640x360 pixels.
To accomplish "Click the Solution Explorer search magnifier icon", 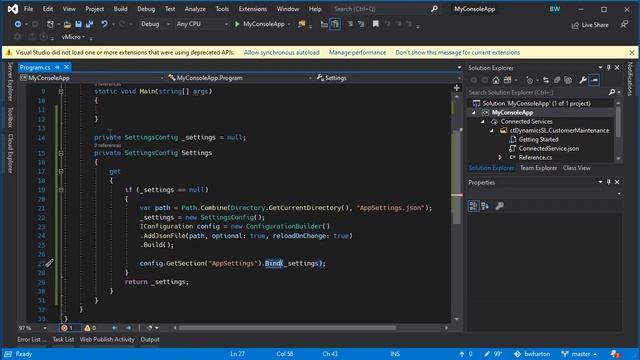I will tap(612, 92).
